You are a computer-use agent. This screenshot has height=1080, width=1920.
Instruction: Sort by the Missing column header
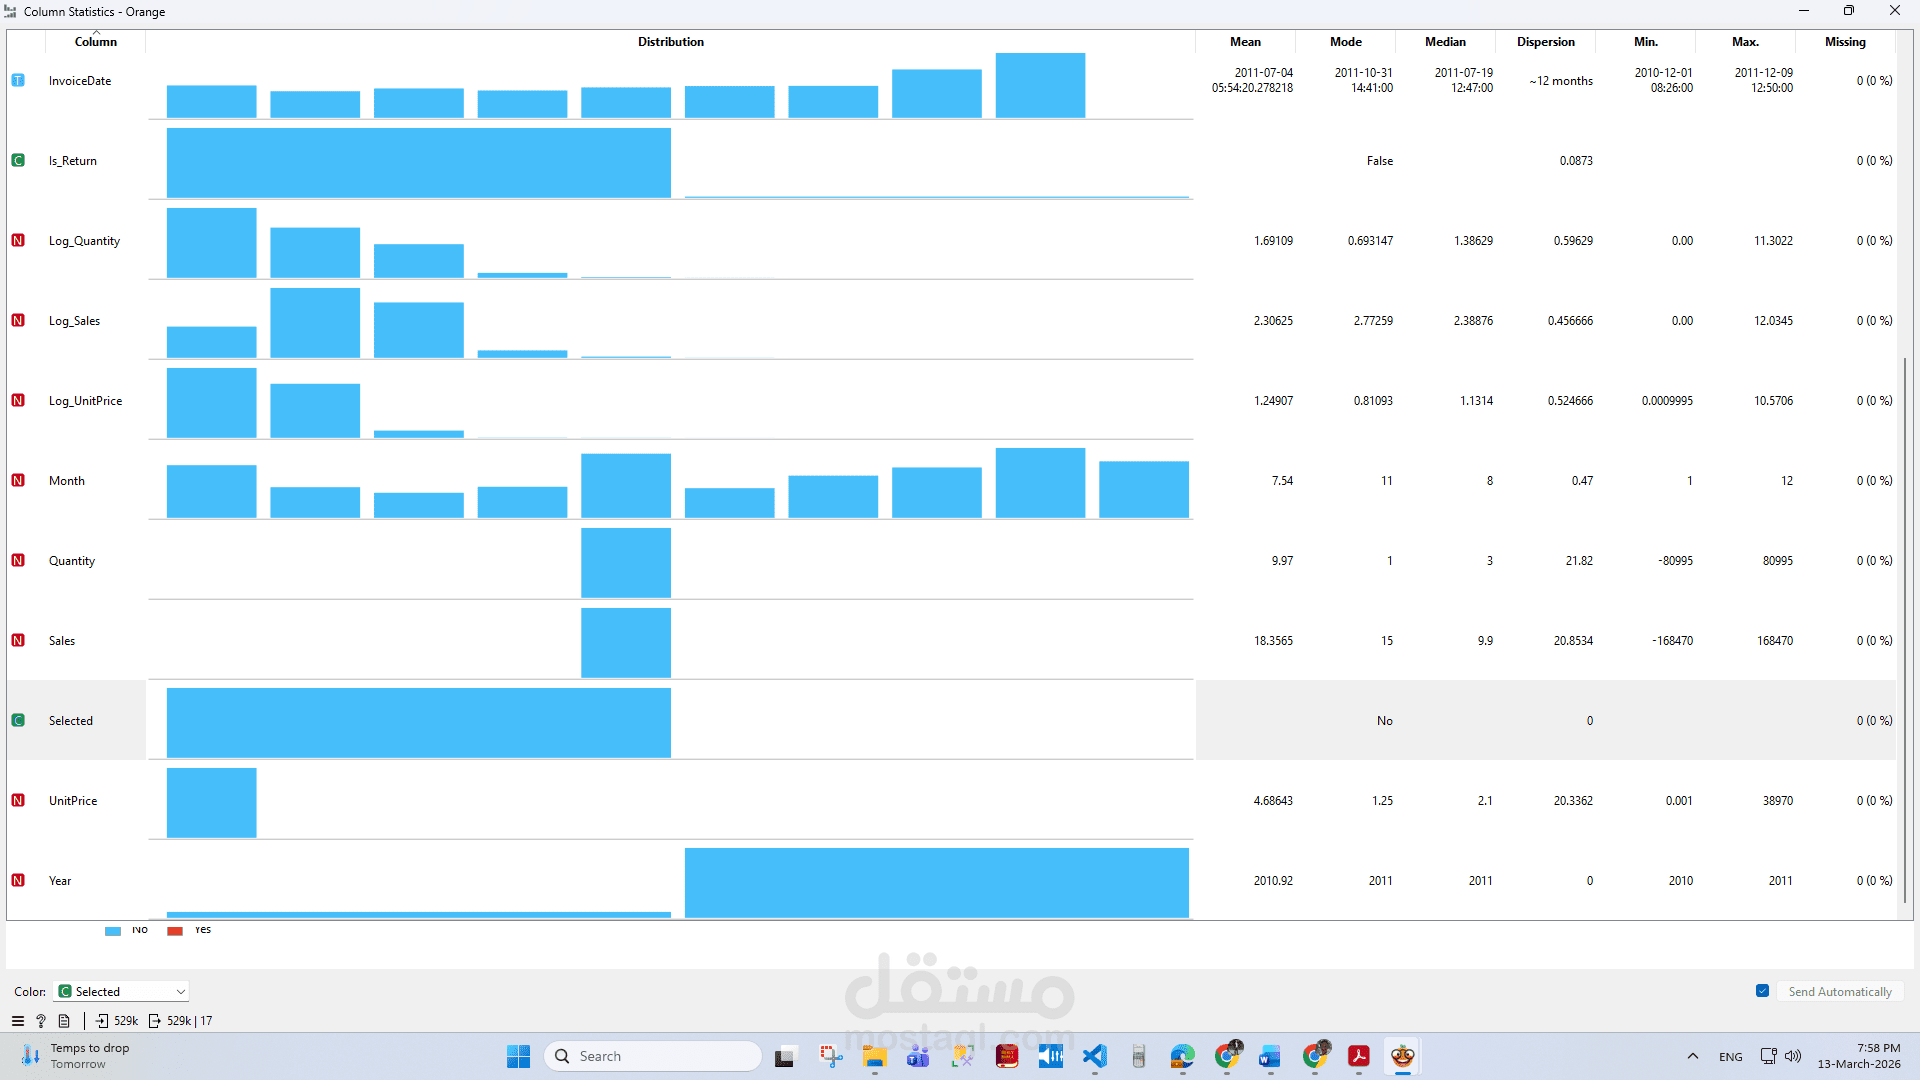coord(1845,42)
